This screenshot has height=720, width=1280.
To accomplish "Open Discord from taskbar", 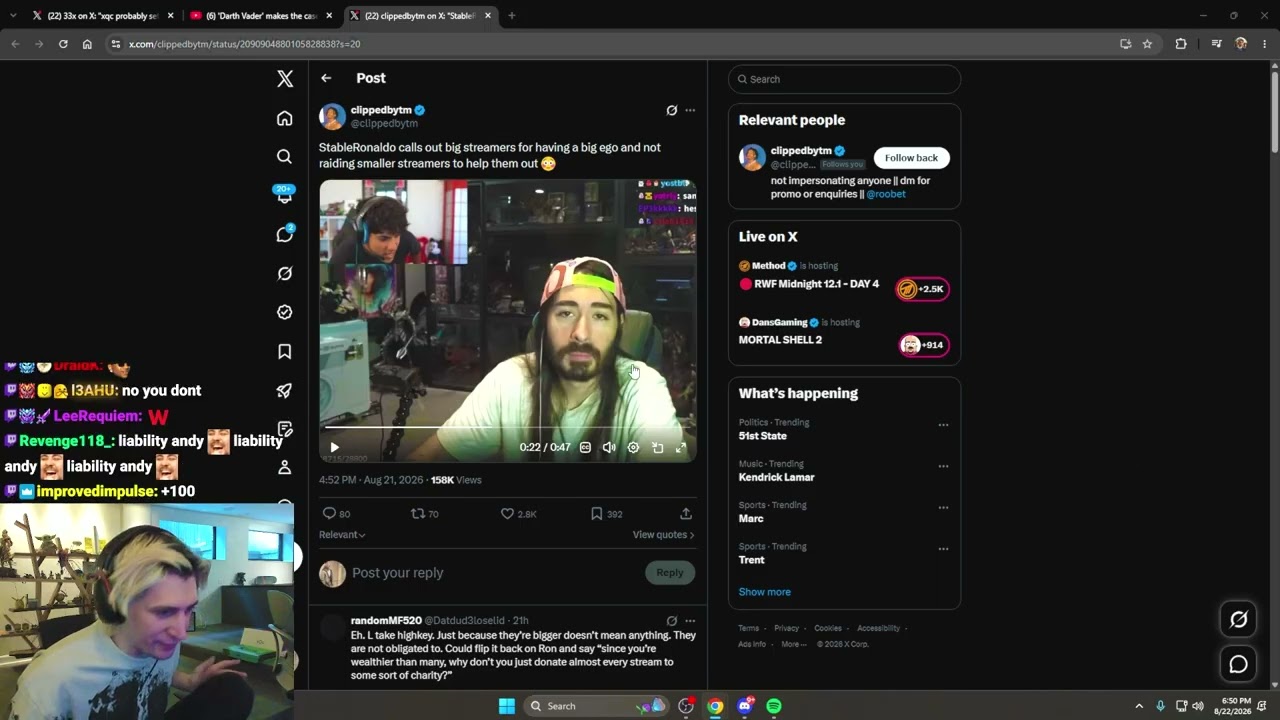I will (x=744, y=706).
